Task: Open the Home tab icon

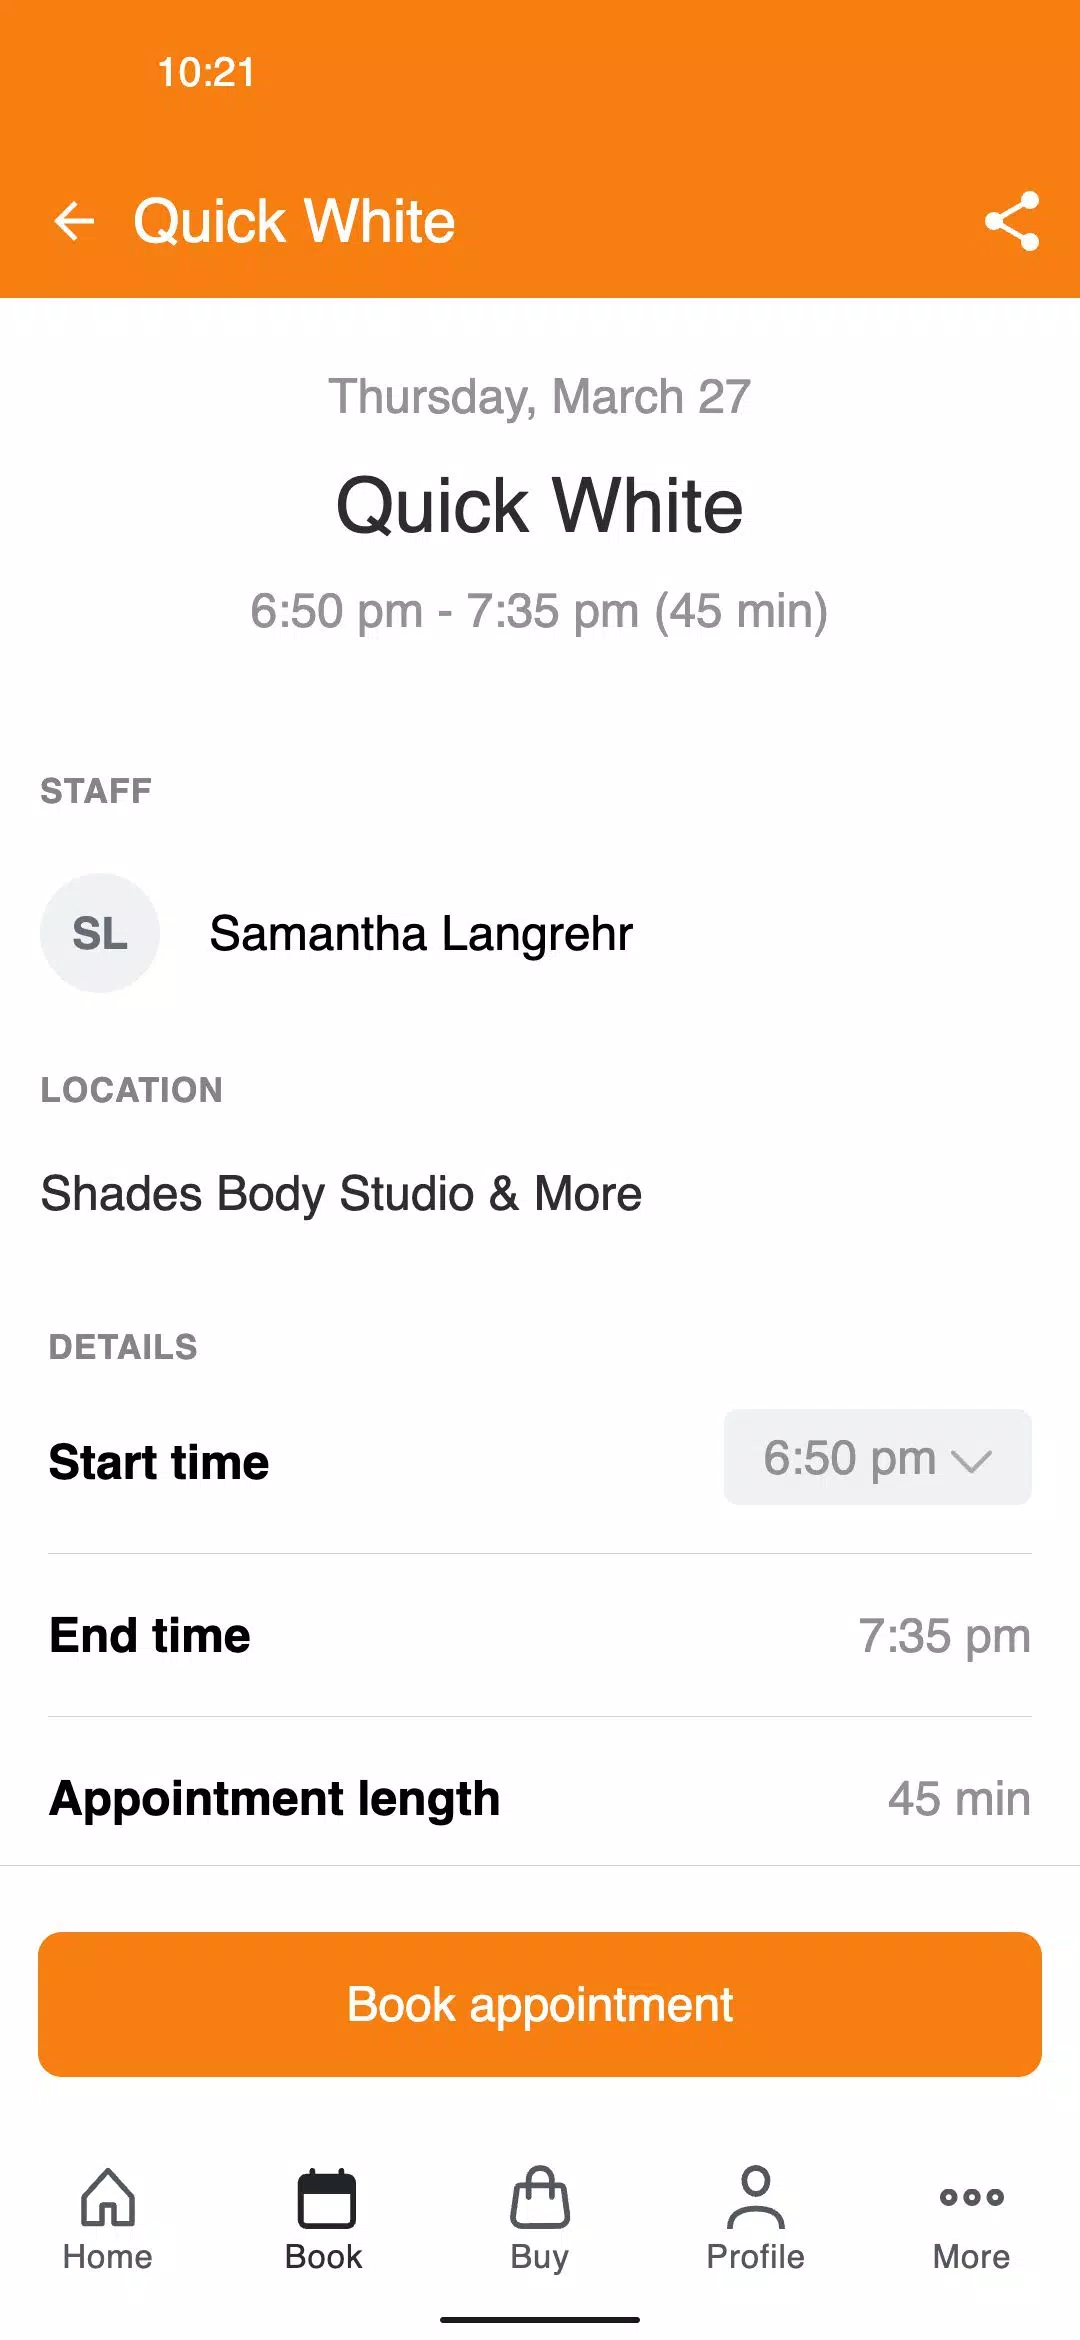Action: point(108,2197)
